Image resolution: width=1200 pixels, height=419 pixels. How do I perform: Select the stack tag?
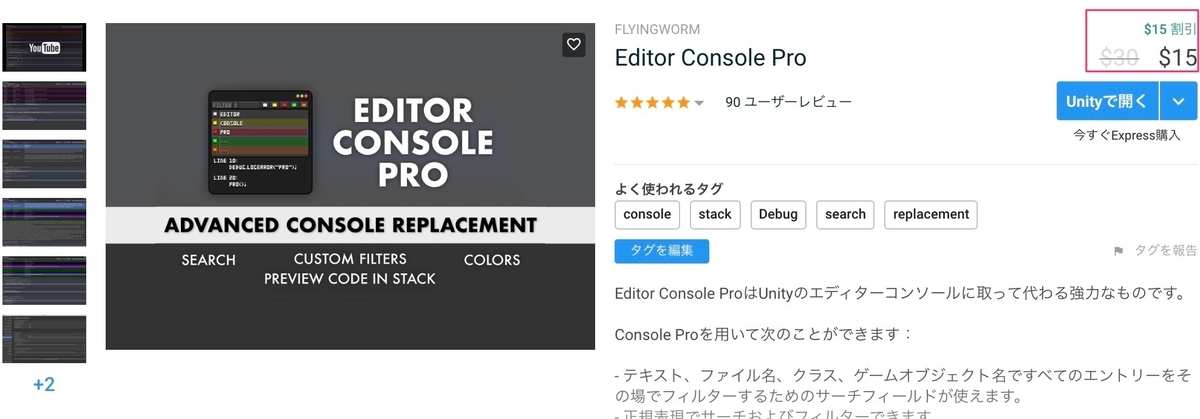[715, 214]
